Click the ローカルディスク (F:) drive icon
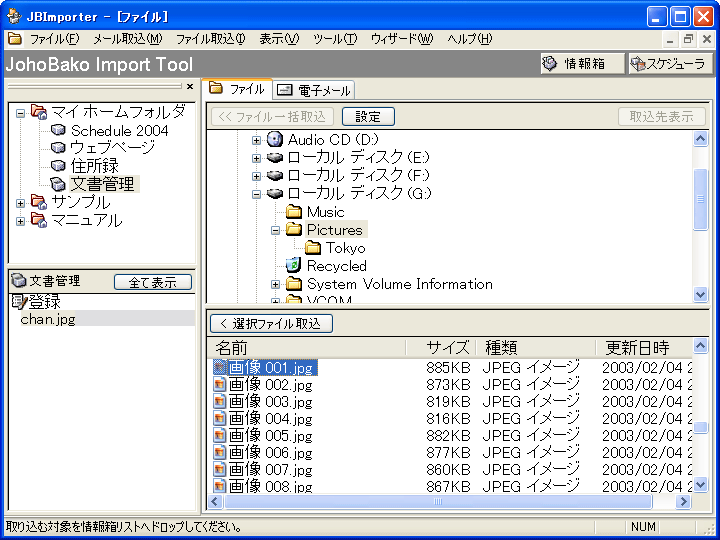Image resolution: width=720 pixels, height=540 pixels. pos(275,175)
